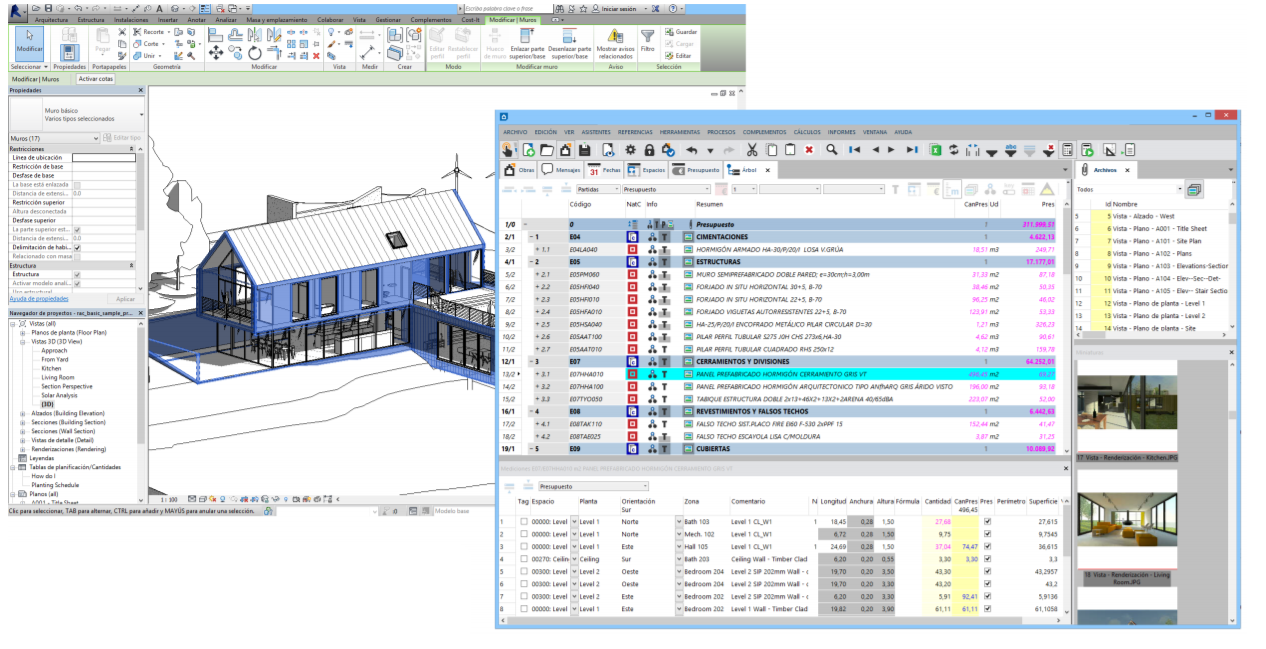Click the settings gear toolbar icon
Screen dimensions: 1266x649
[630, 150]
